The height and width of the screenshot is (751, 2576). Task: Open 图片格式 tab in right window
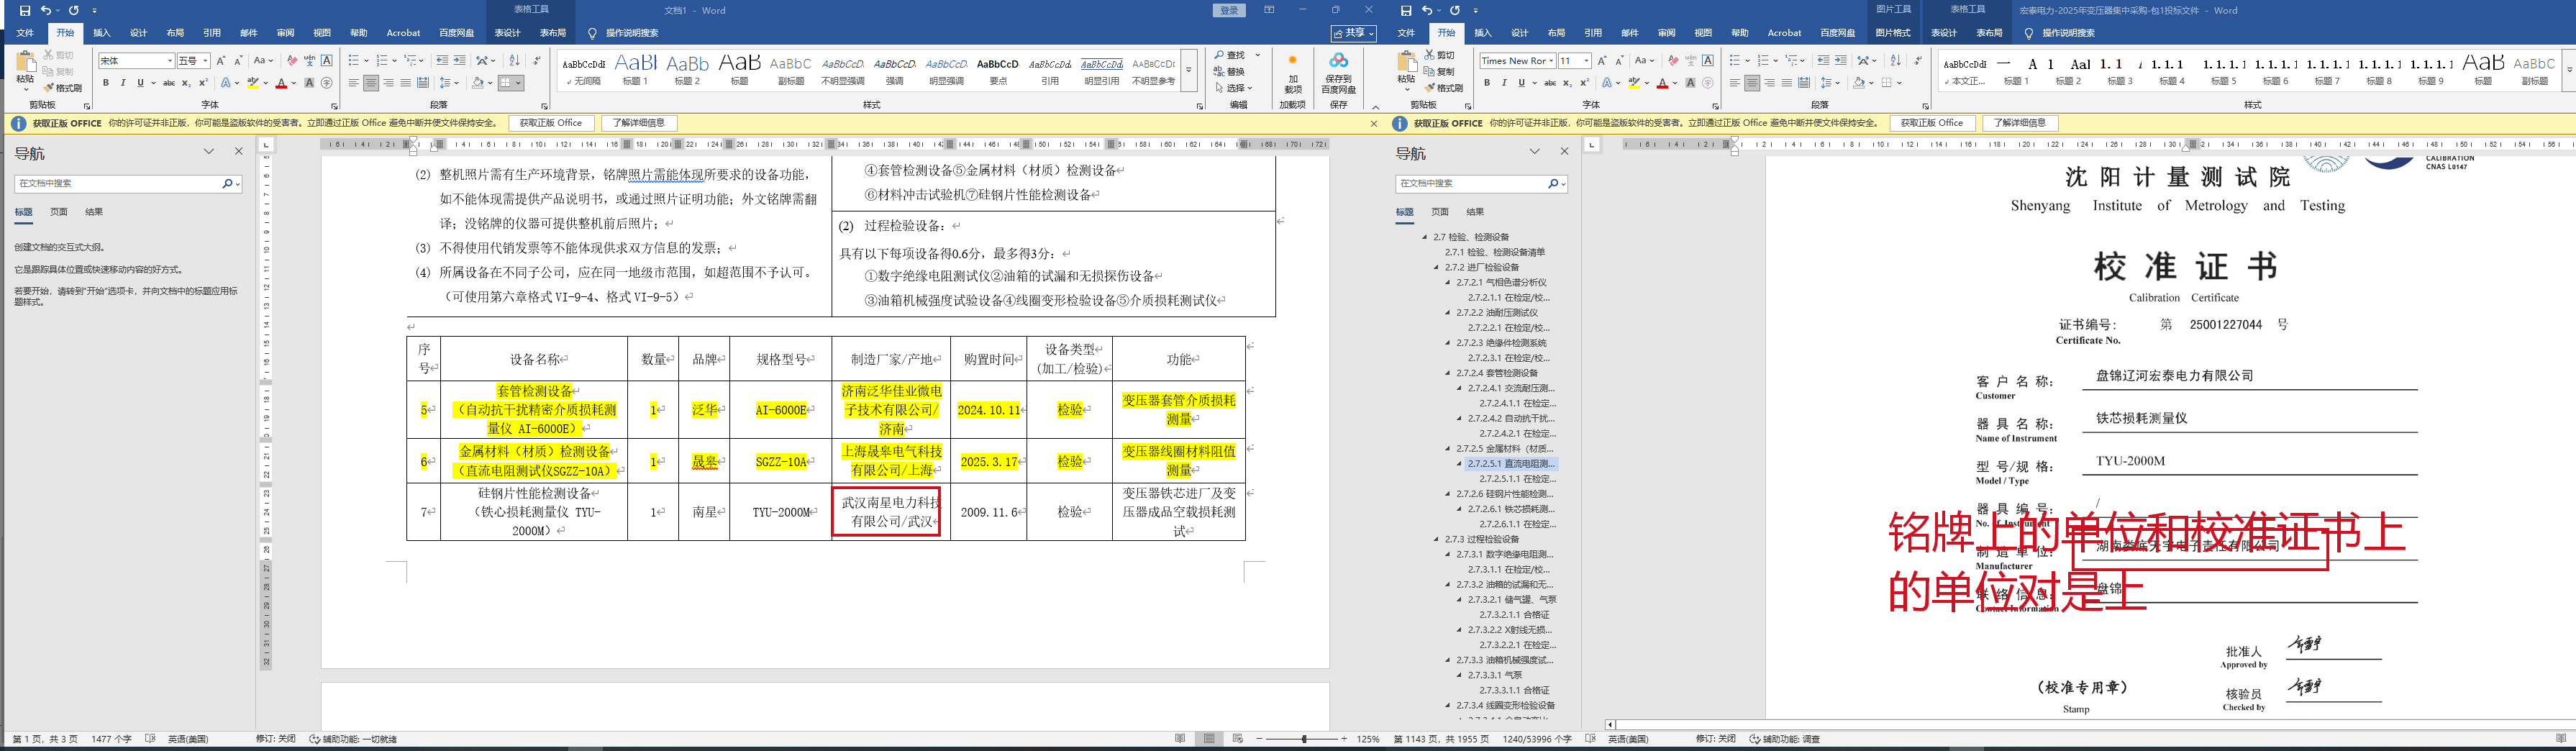click(1892, 33)
